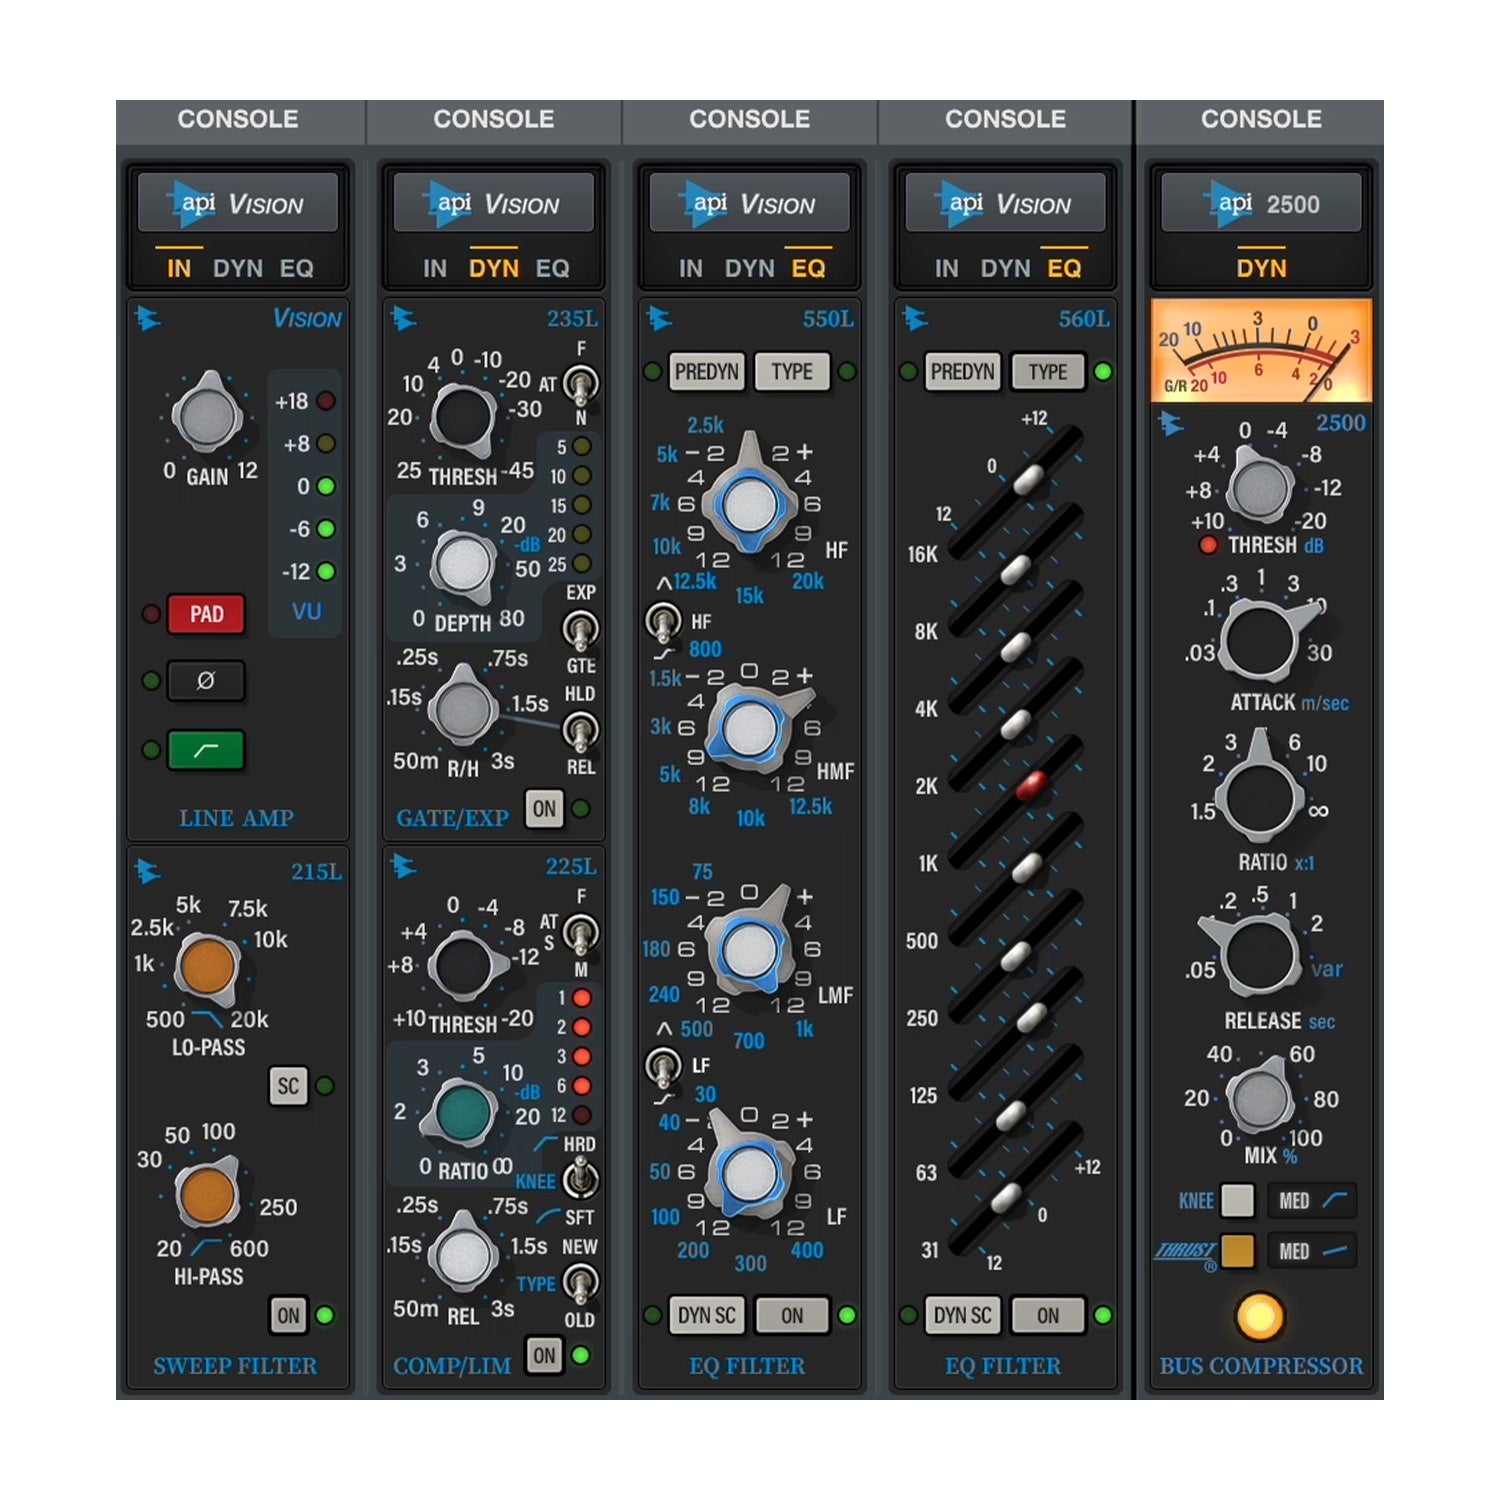Click the teal RATIO knob on 225L
The image size is (1500, 1500).
tap(463, 1112)
